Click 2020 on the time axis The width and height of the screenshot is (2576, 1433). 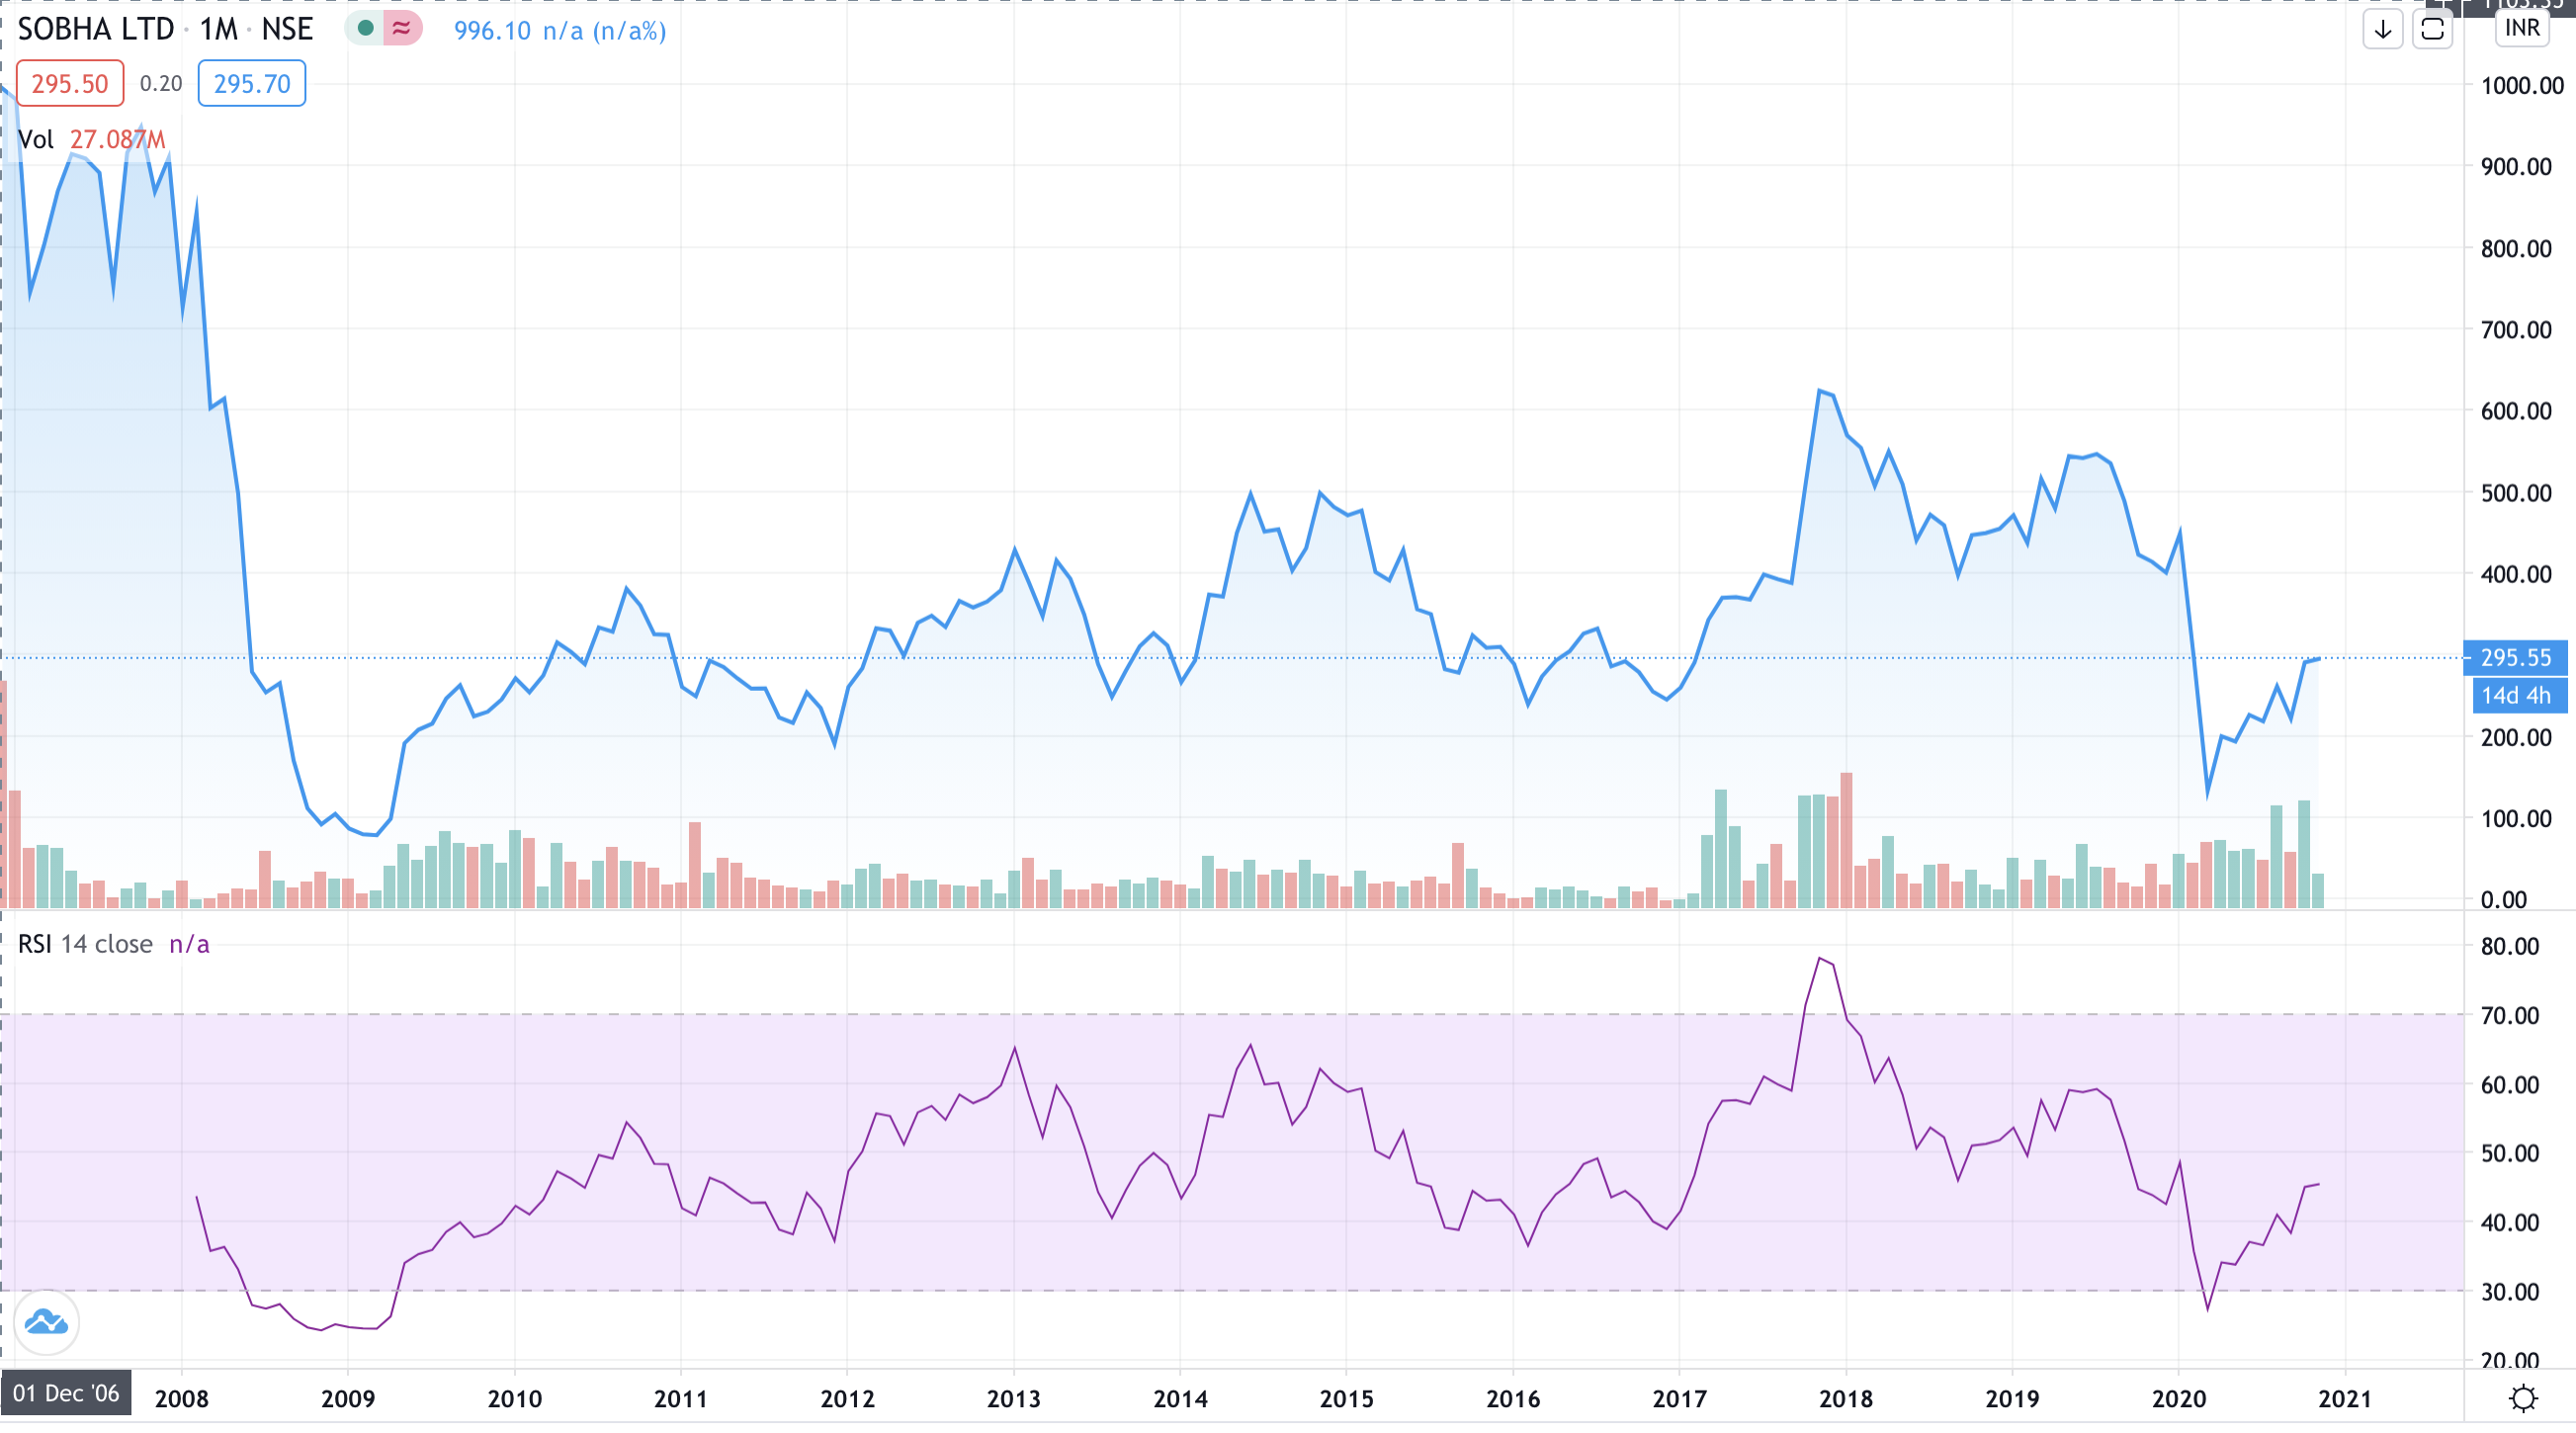click(x=2178, y=1398)
